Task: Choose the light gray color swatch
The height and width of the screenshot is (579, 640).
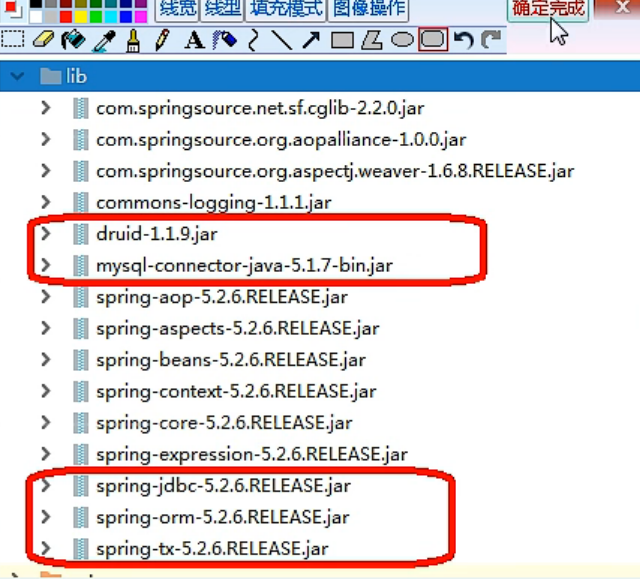Action: tap(51, 17)
